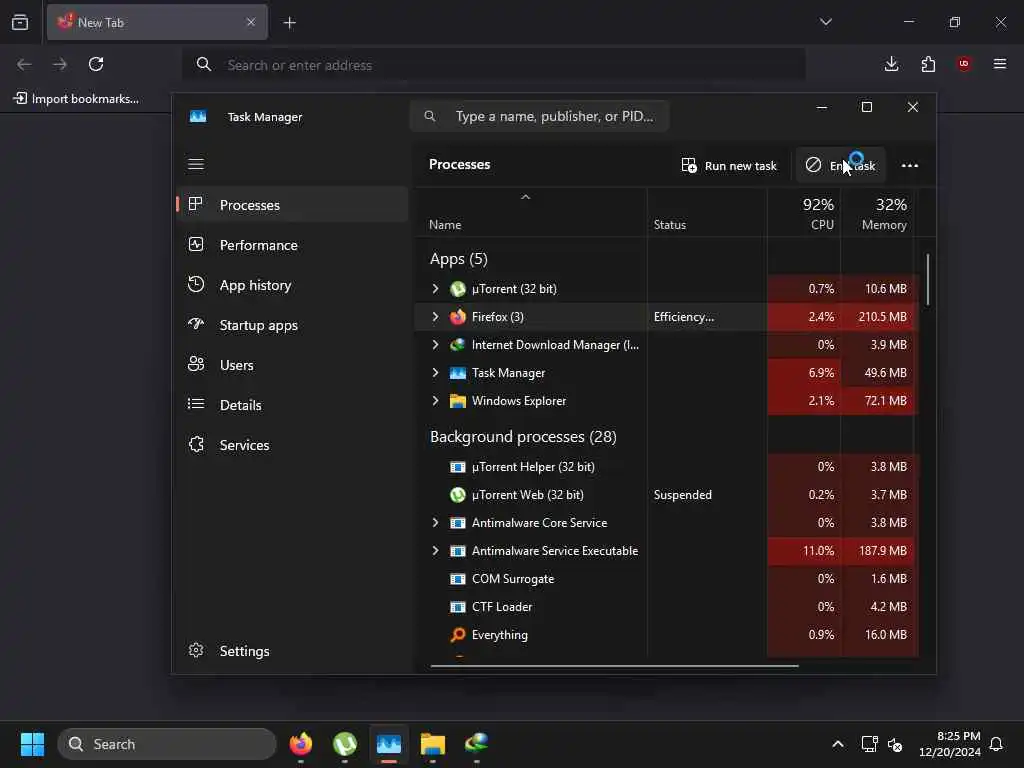Click the Suspended status of µTorrent Web
The image size is (1024, 768).
coord(682,494)
